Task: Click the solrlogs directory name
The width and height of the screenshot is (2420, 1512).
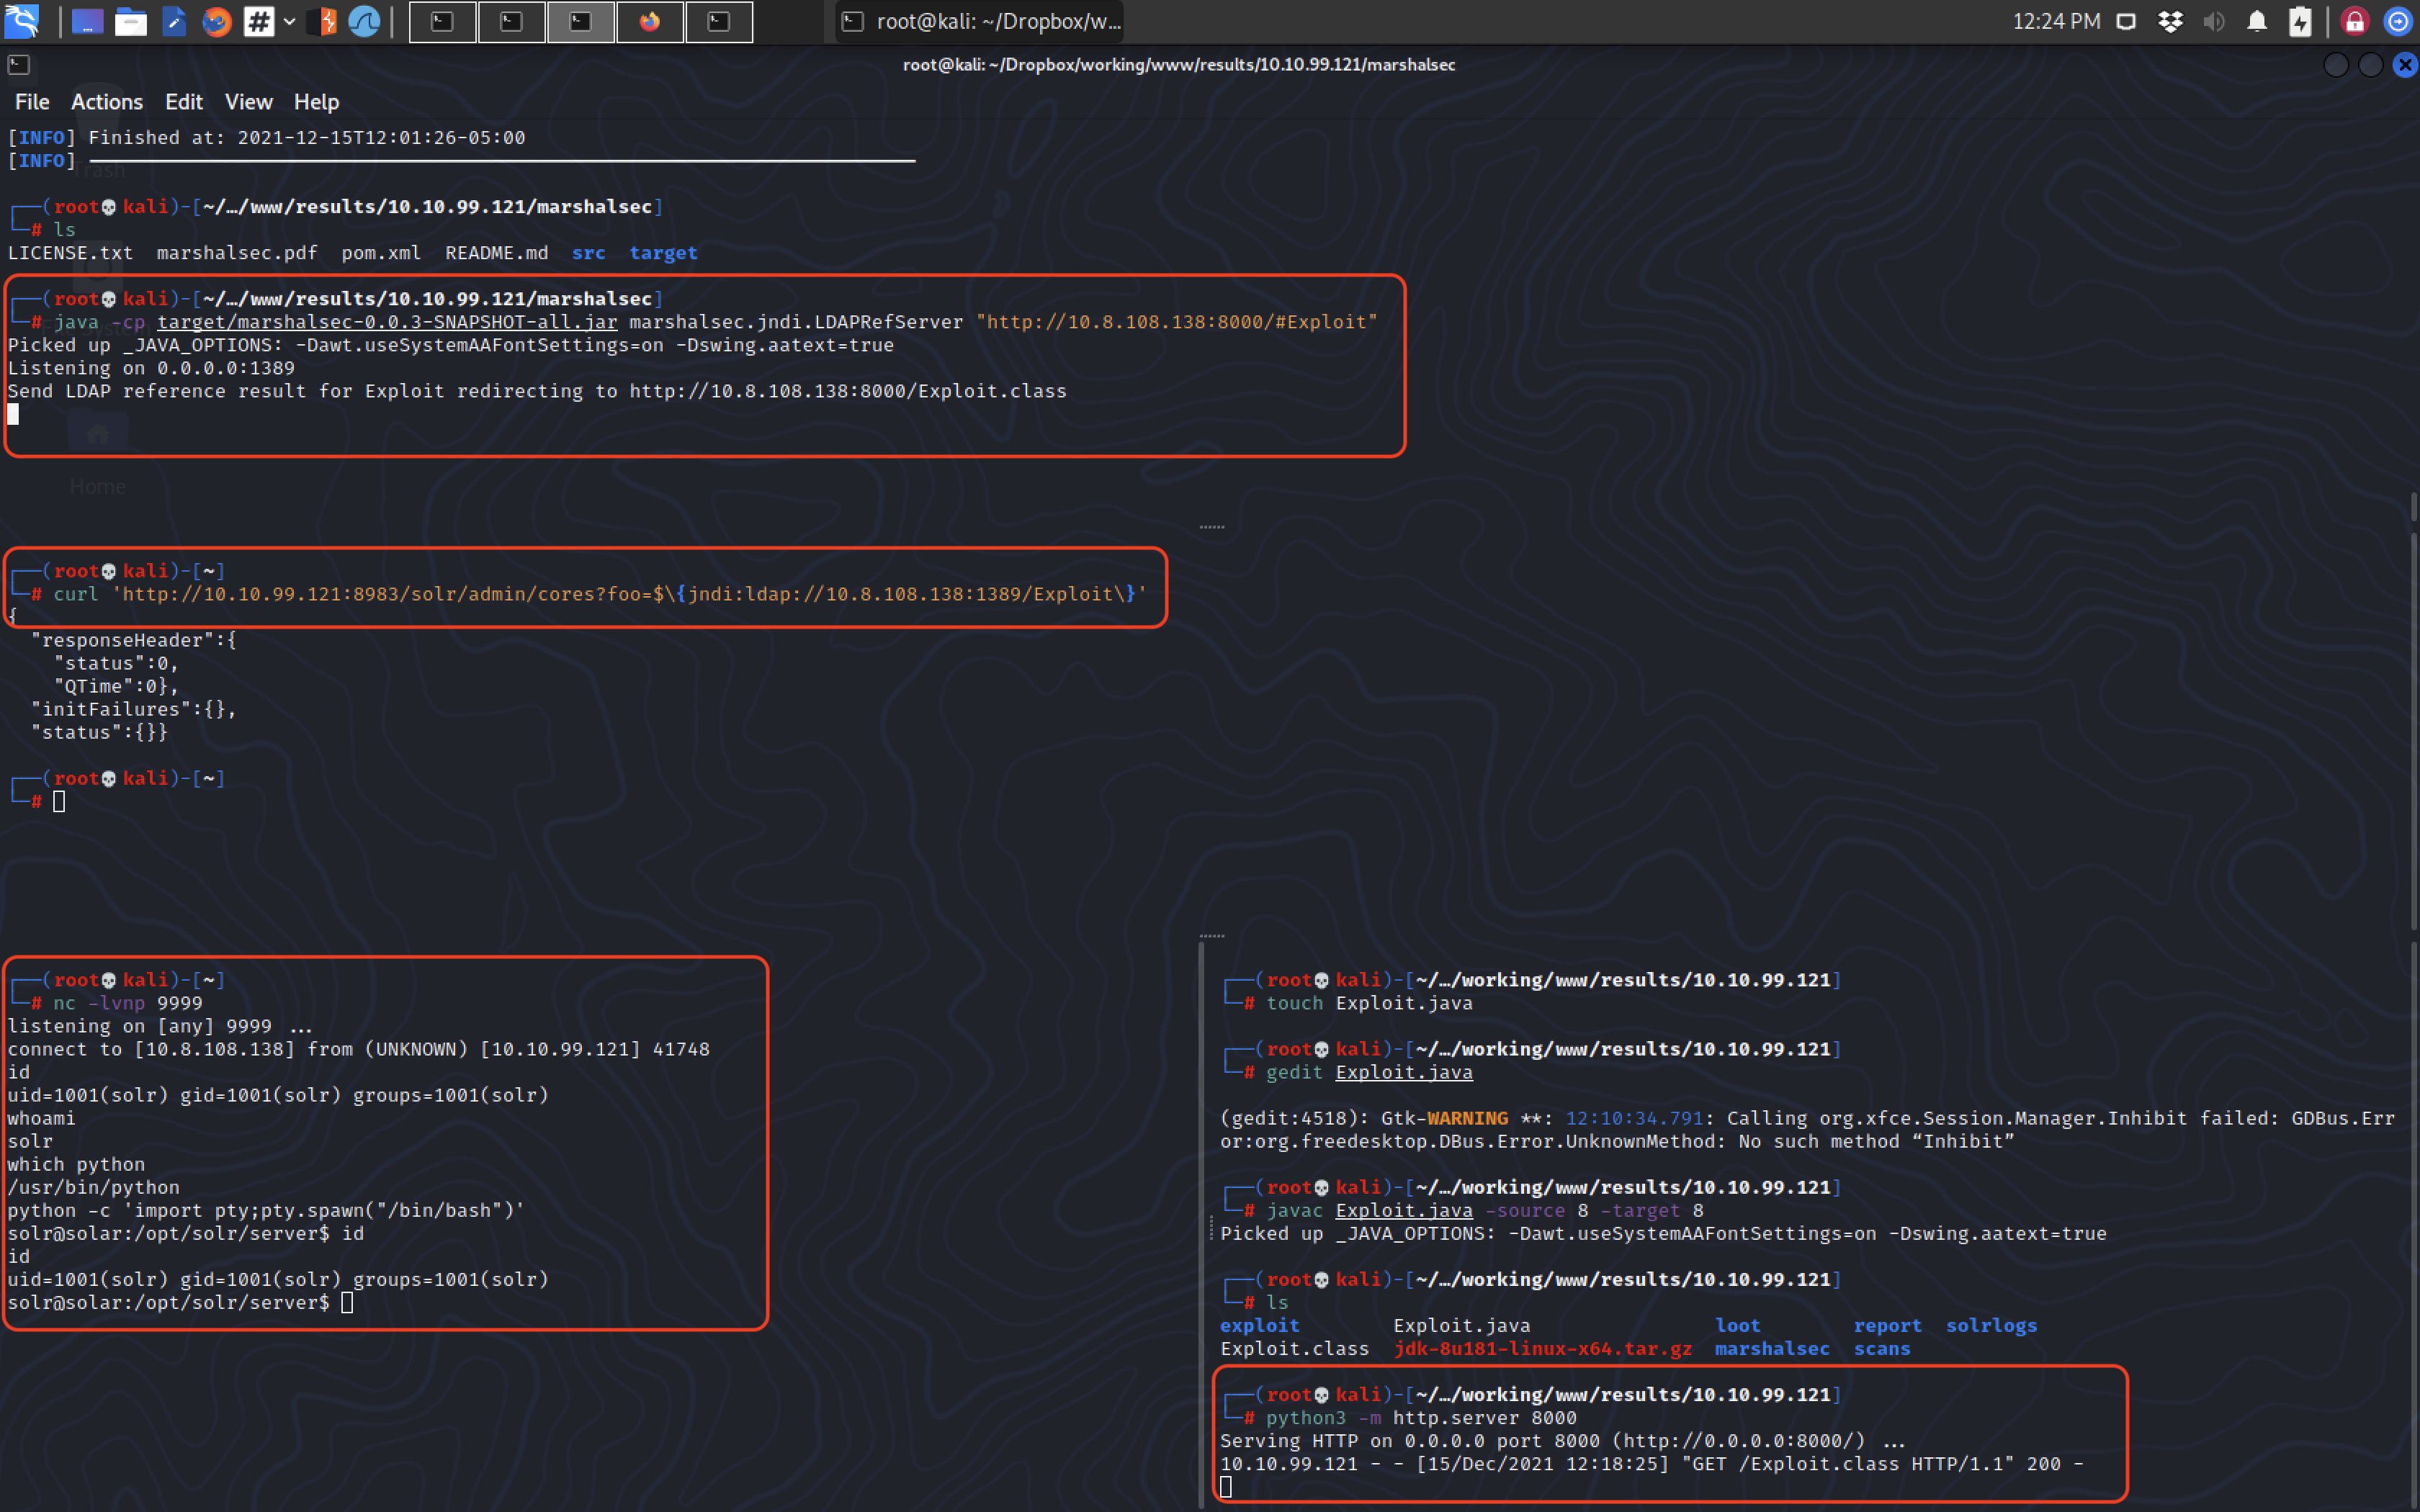Action: 1991,1326
